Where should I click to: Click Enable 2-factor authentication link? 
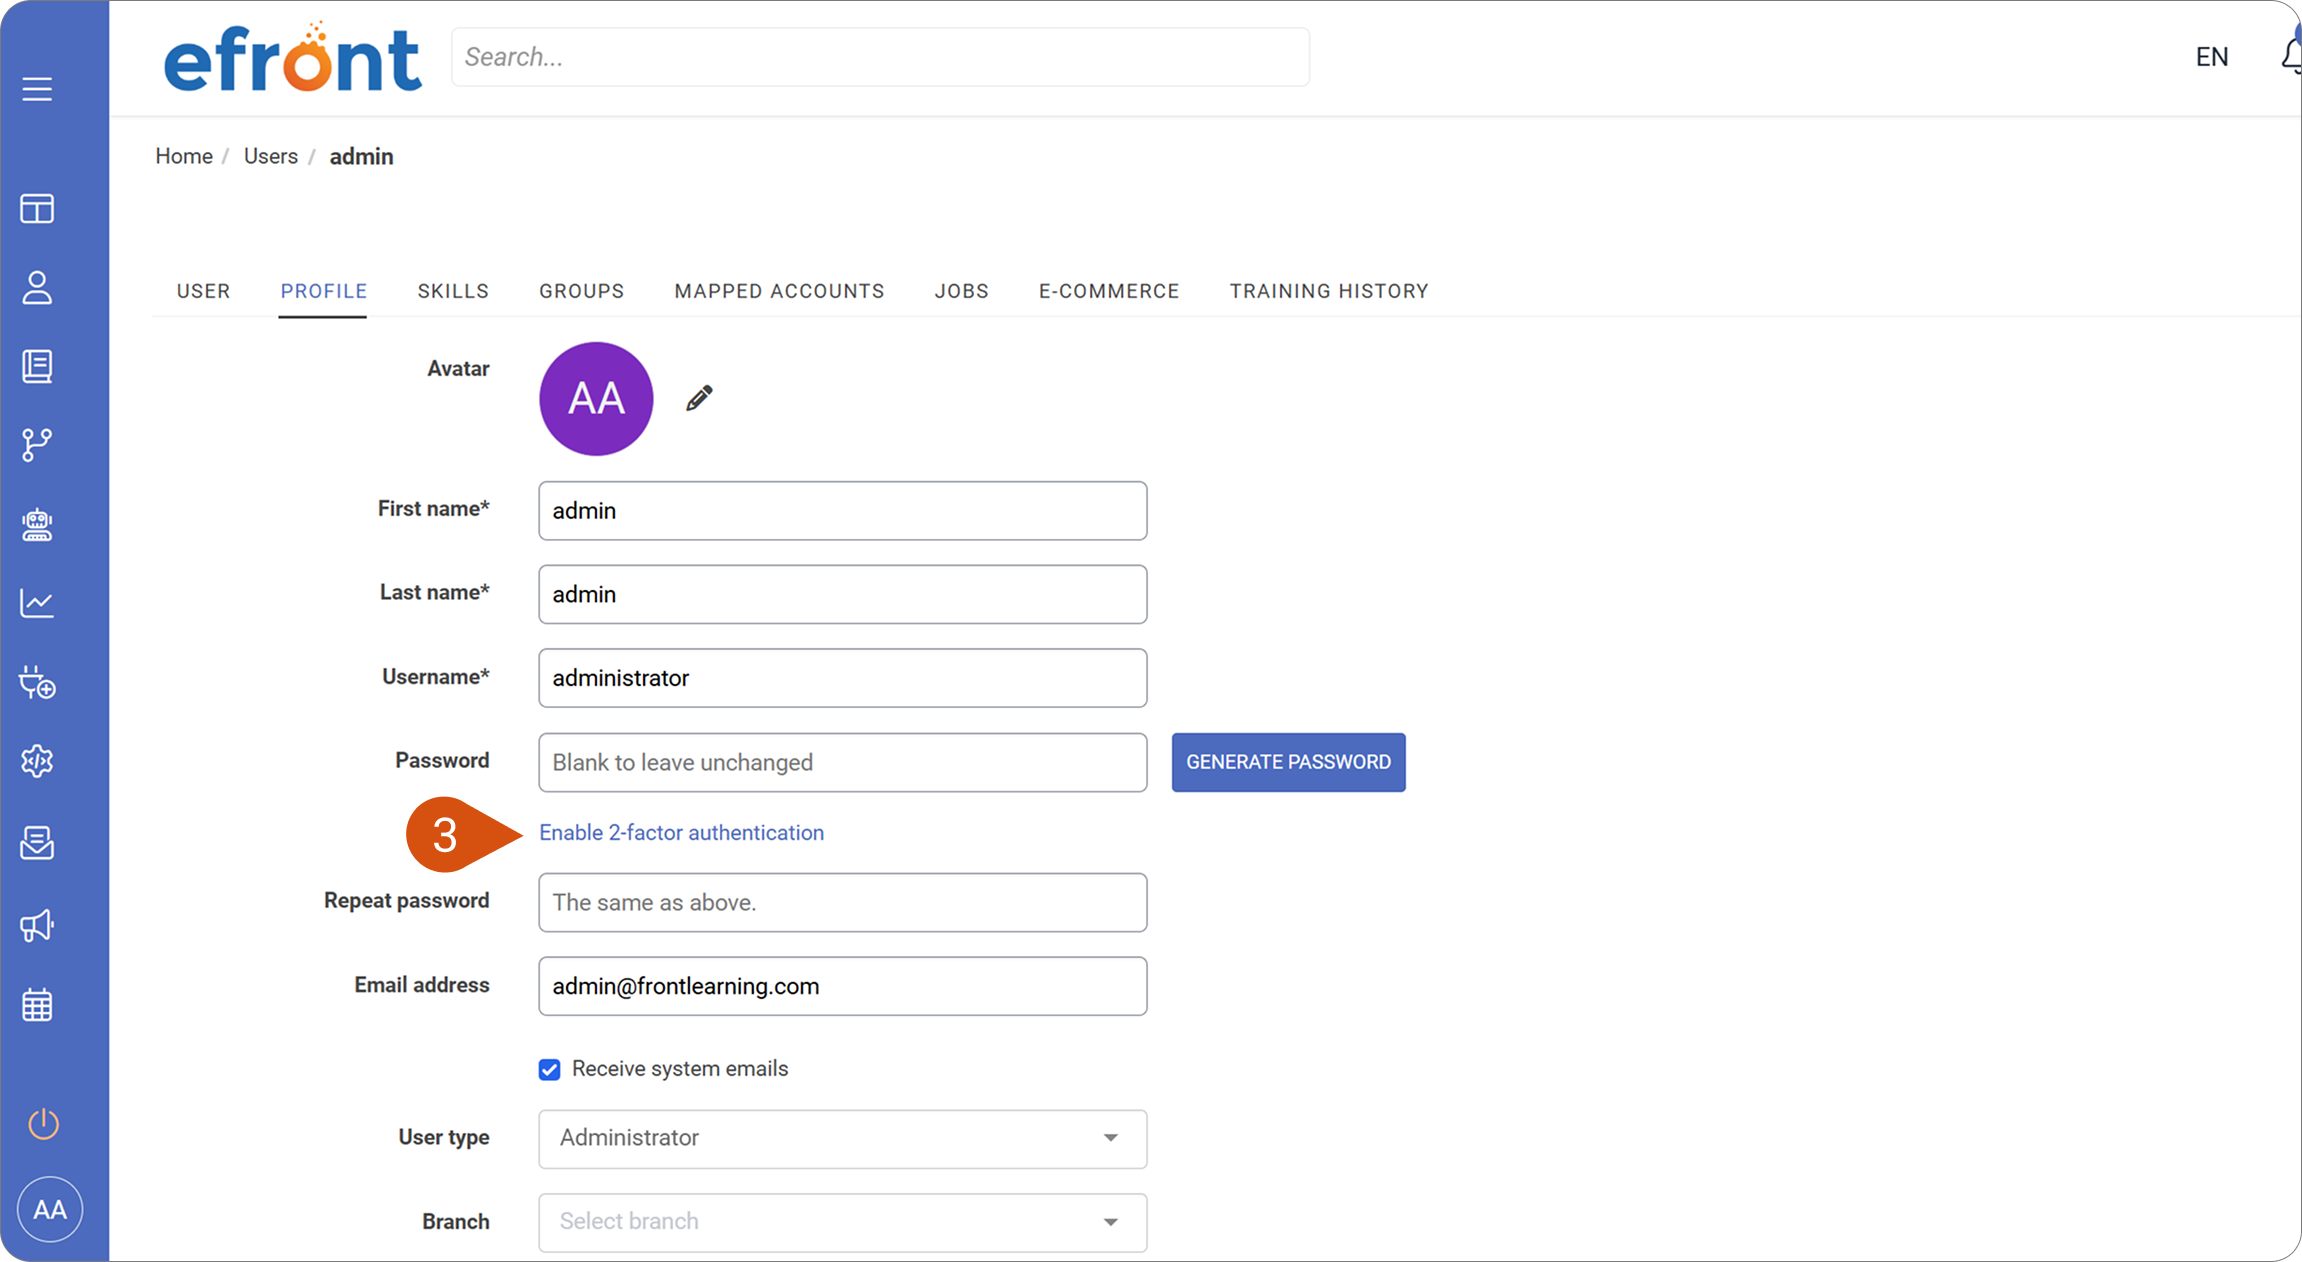pos(681,833)
